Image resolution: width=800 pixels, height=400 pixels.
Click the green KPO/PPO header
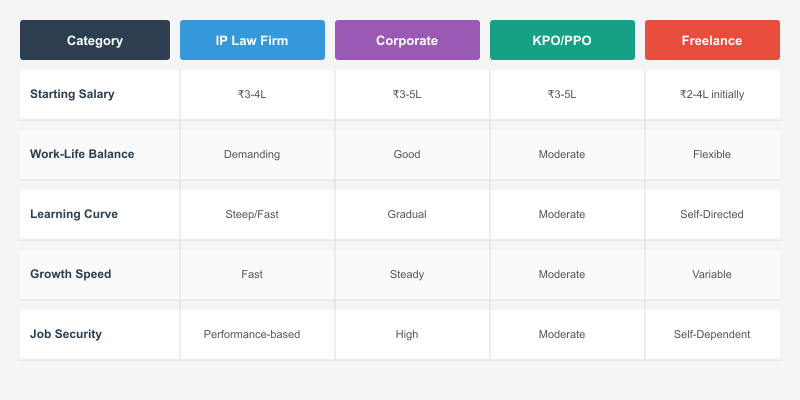[562, 41]
